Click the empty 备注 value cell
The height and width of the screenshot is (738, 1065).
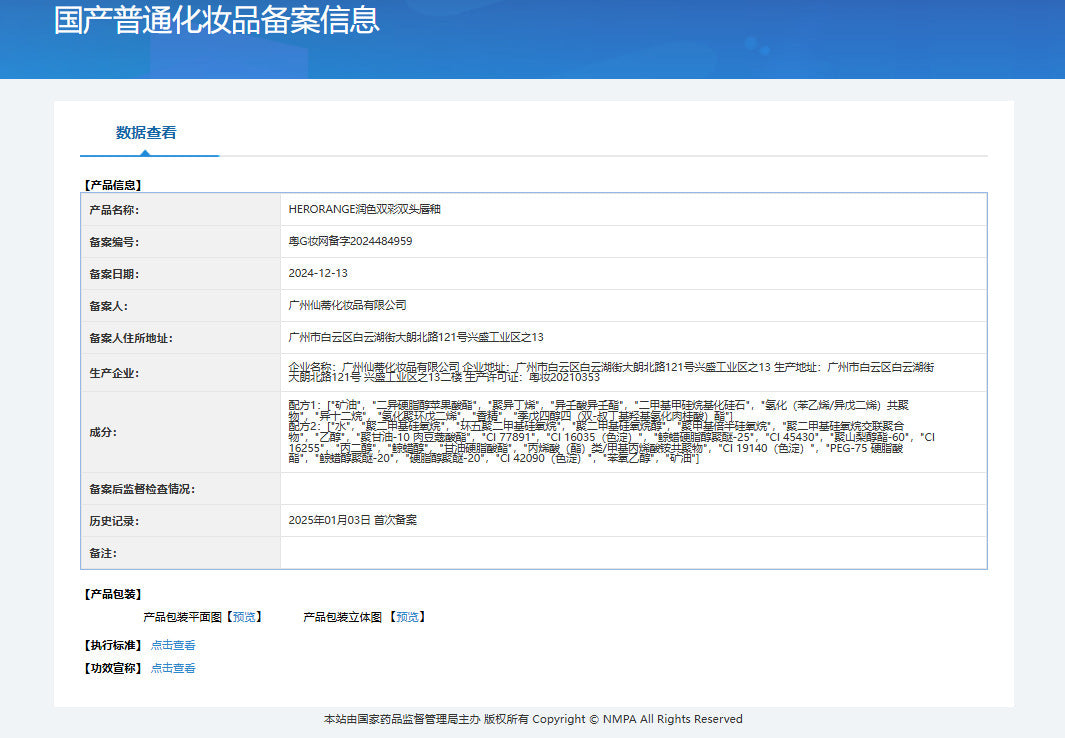632,553
